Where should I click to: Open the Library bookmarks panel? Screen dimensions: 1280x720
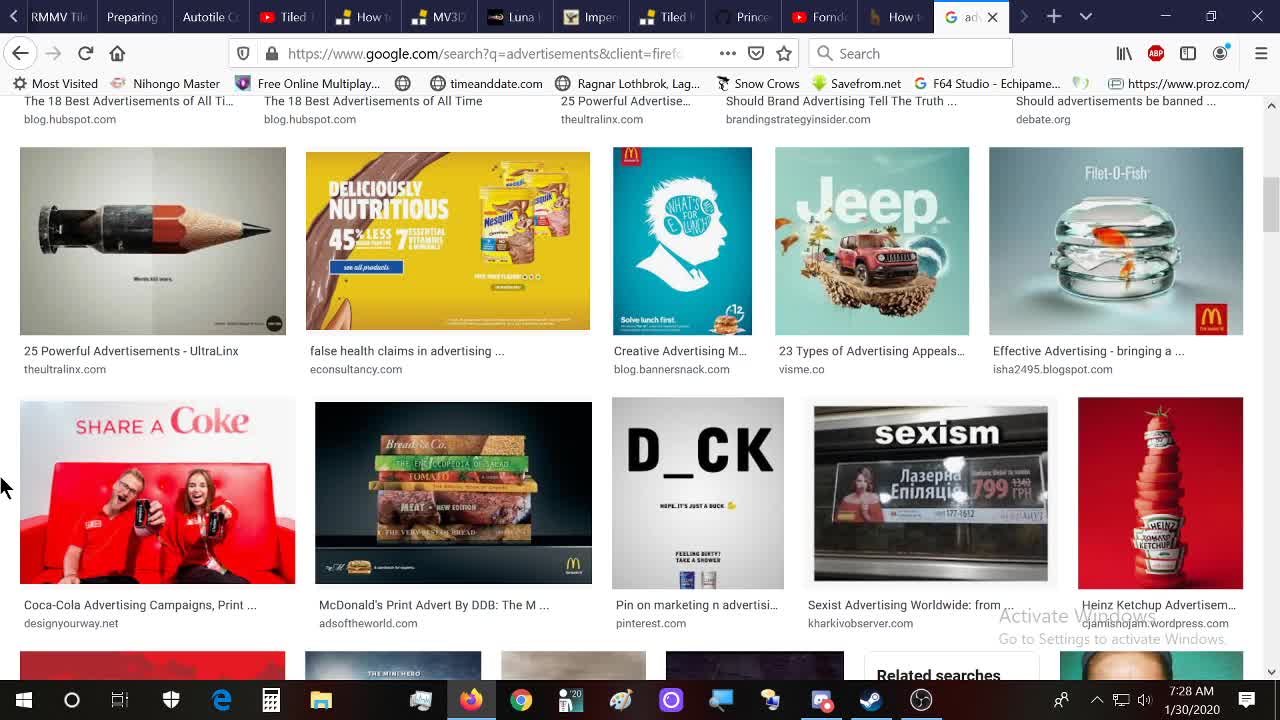pyautogui.click(x=1124, y=53)
